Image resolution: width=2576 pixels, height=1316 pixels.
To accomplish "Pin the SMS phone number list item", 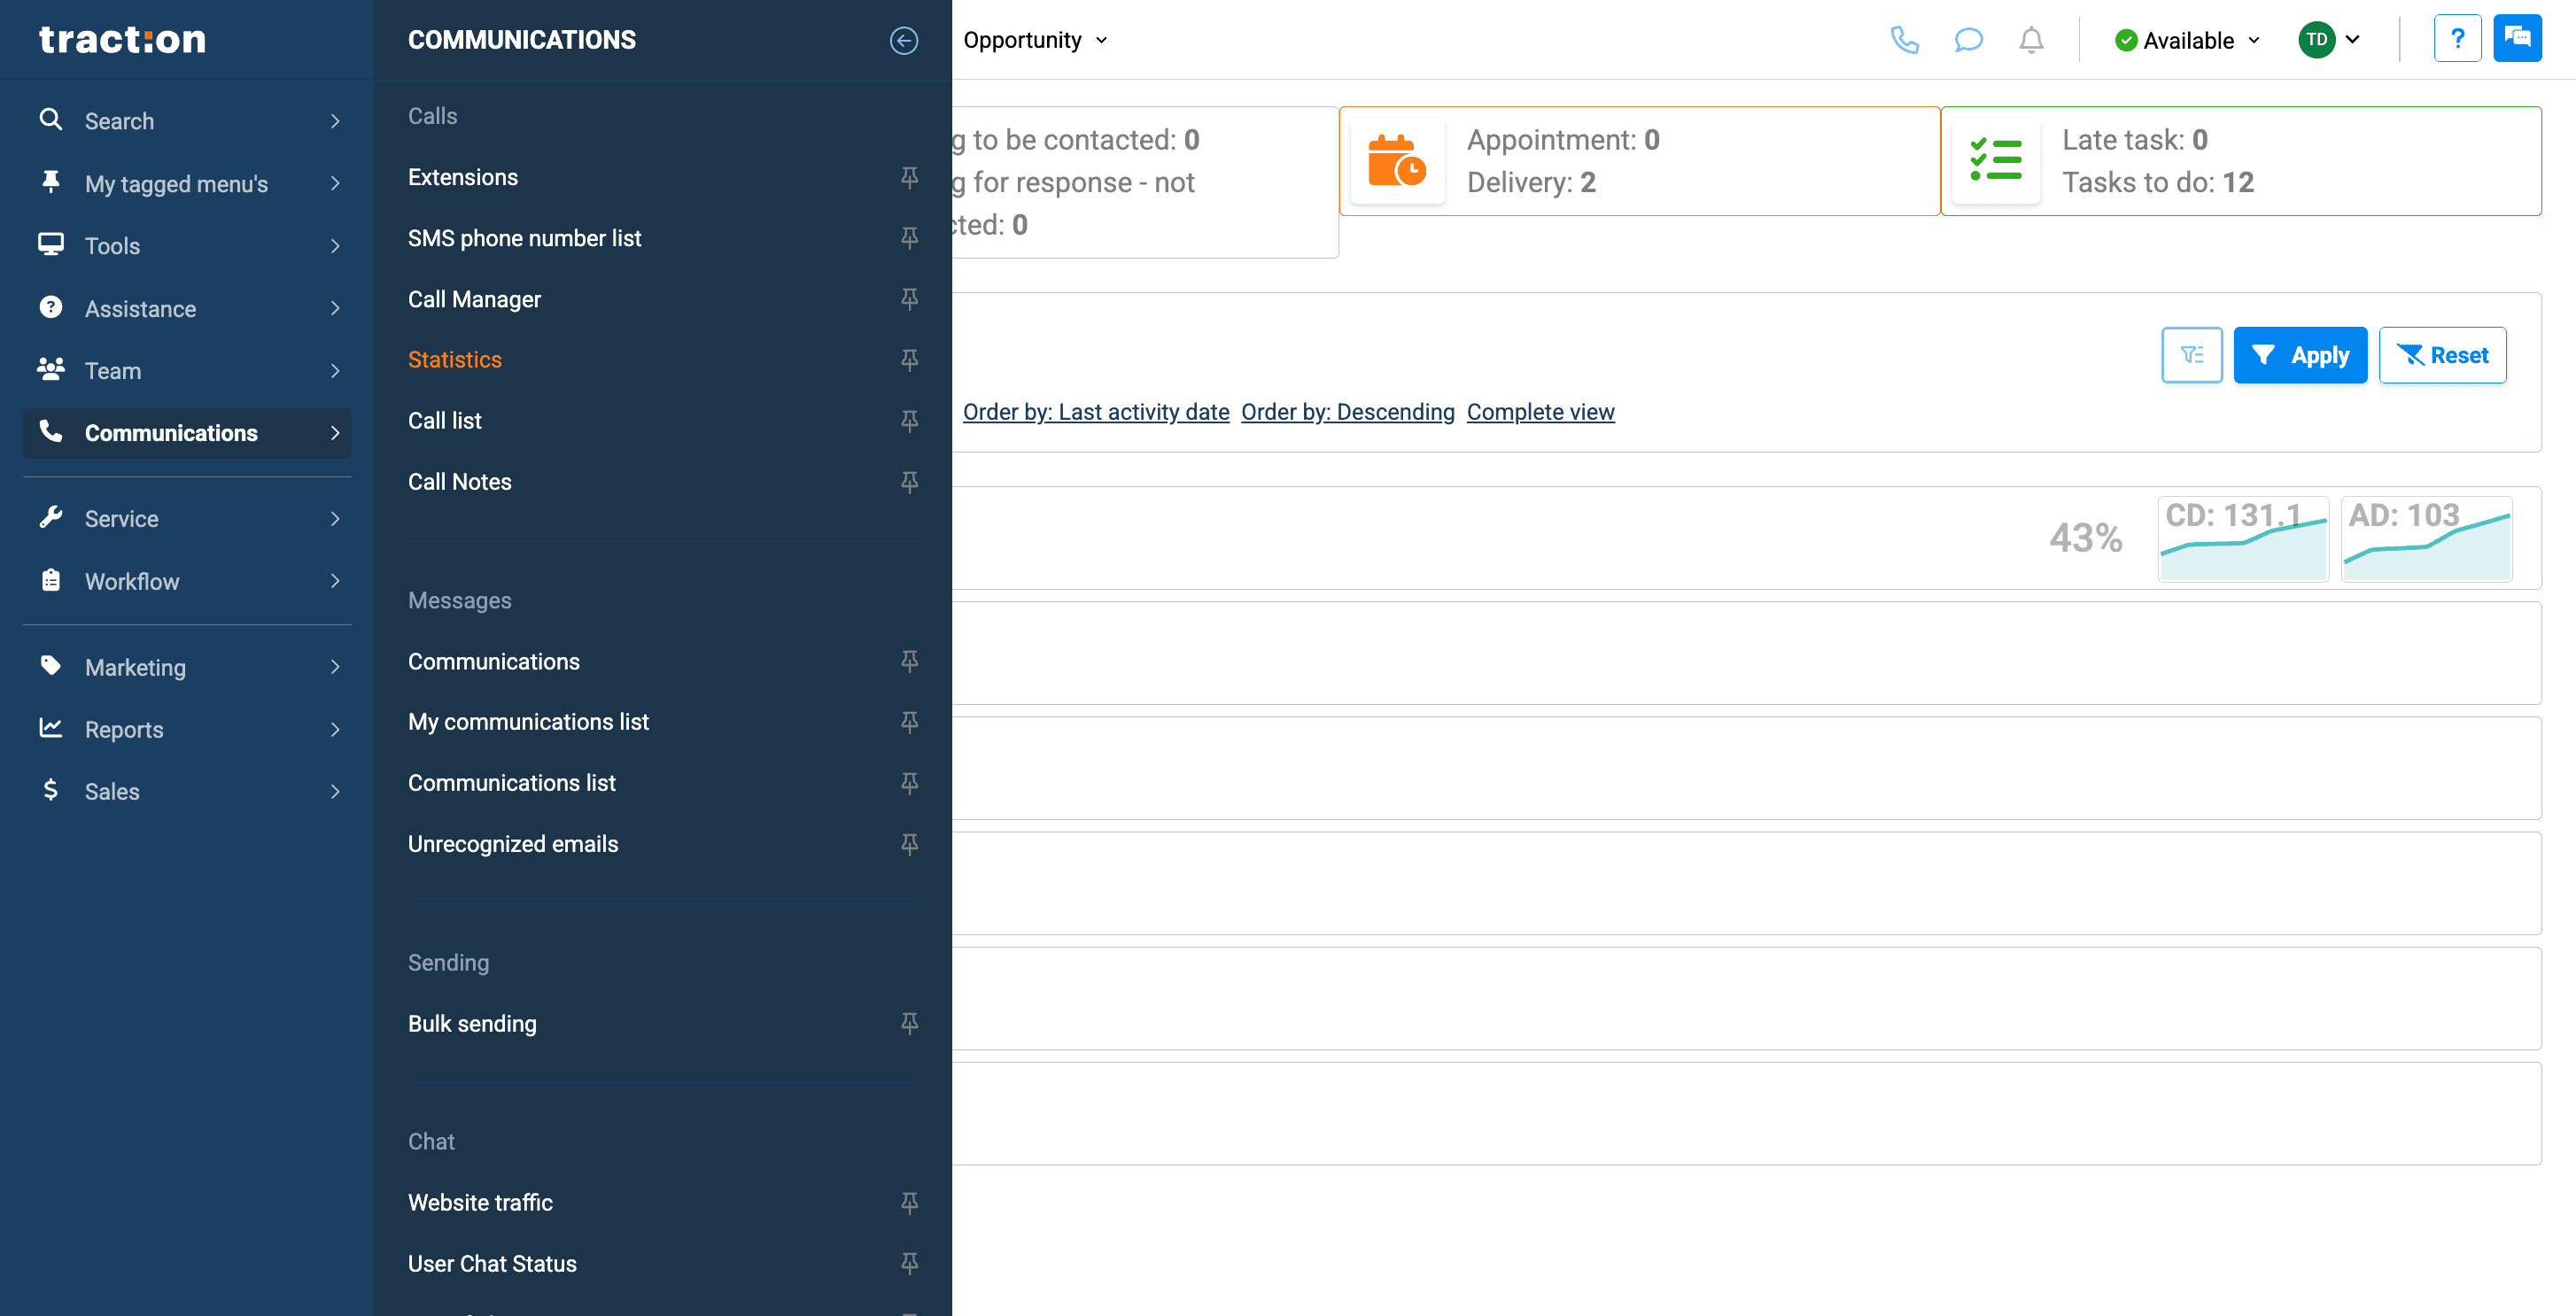I will pyautogui.click(x=909, y=238).
